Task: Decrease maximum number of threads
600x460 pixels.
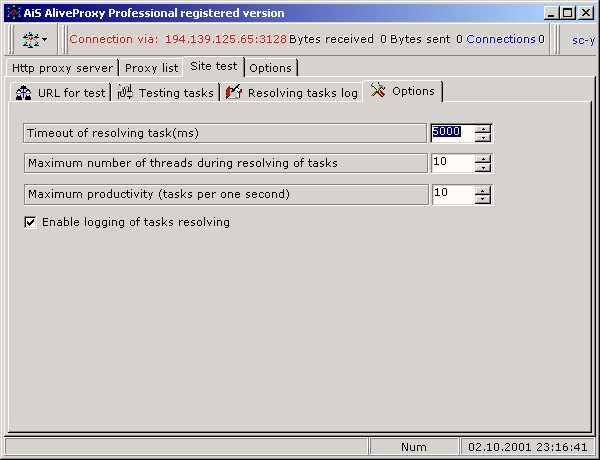Action: [483, 168]
